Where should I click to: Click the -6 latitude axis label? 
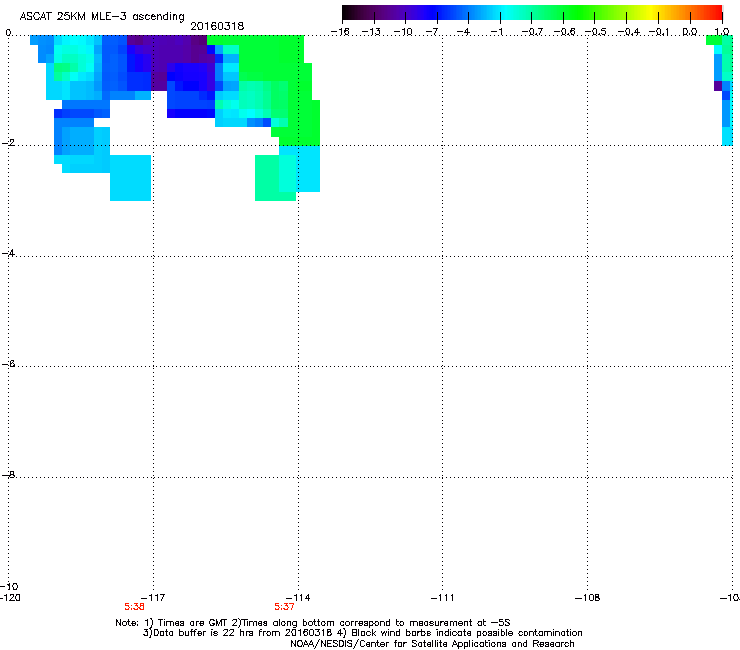(x=8, y=364)
